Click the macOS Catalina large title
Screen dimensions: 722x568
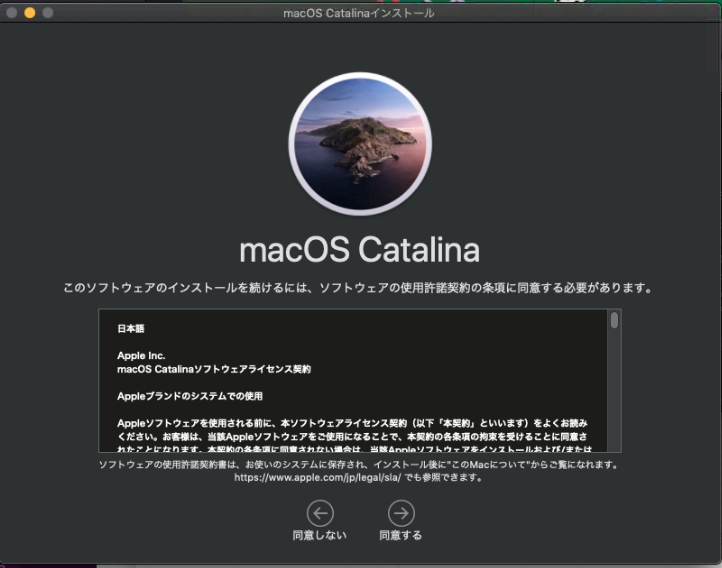[360, 250]
